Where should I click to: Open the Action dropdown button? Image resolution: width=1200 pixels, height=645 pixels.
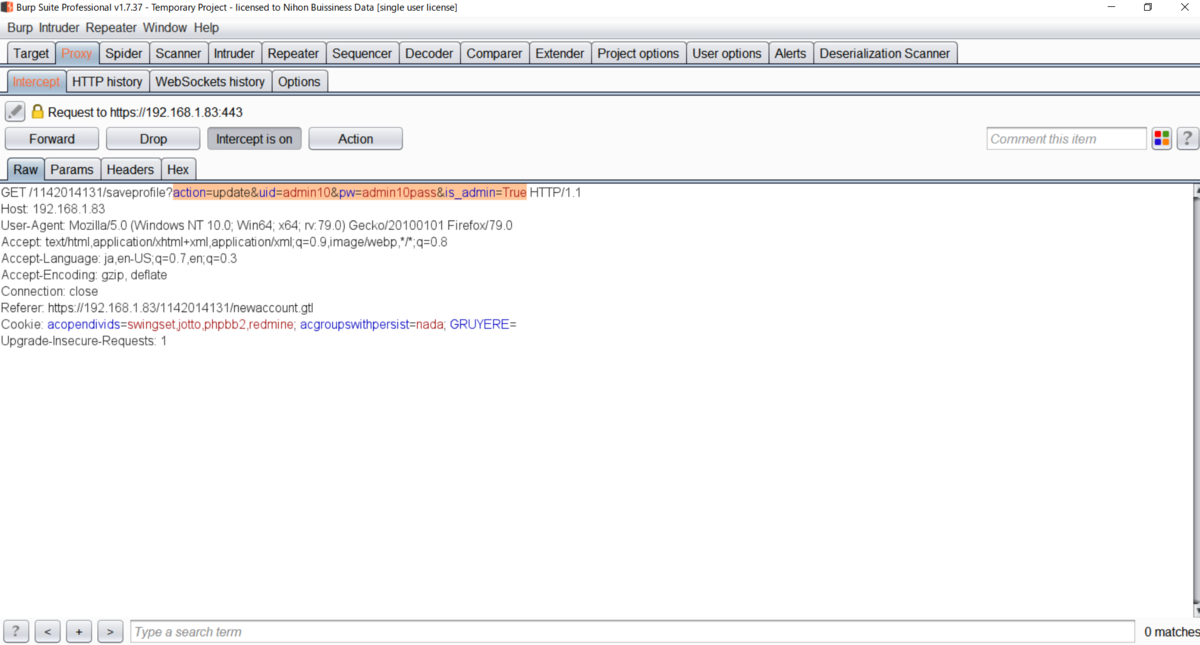click(x=356, y=139)
